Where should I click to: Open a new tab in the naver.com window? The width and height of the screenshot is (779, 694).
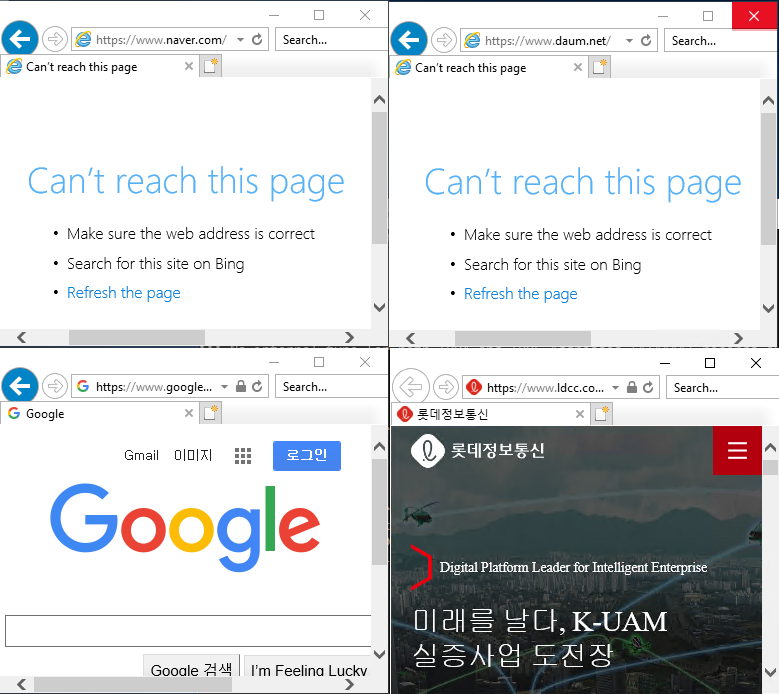coord(211,66)
